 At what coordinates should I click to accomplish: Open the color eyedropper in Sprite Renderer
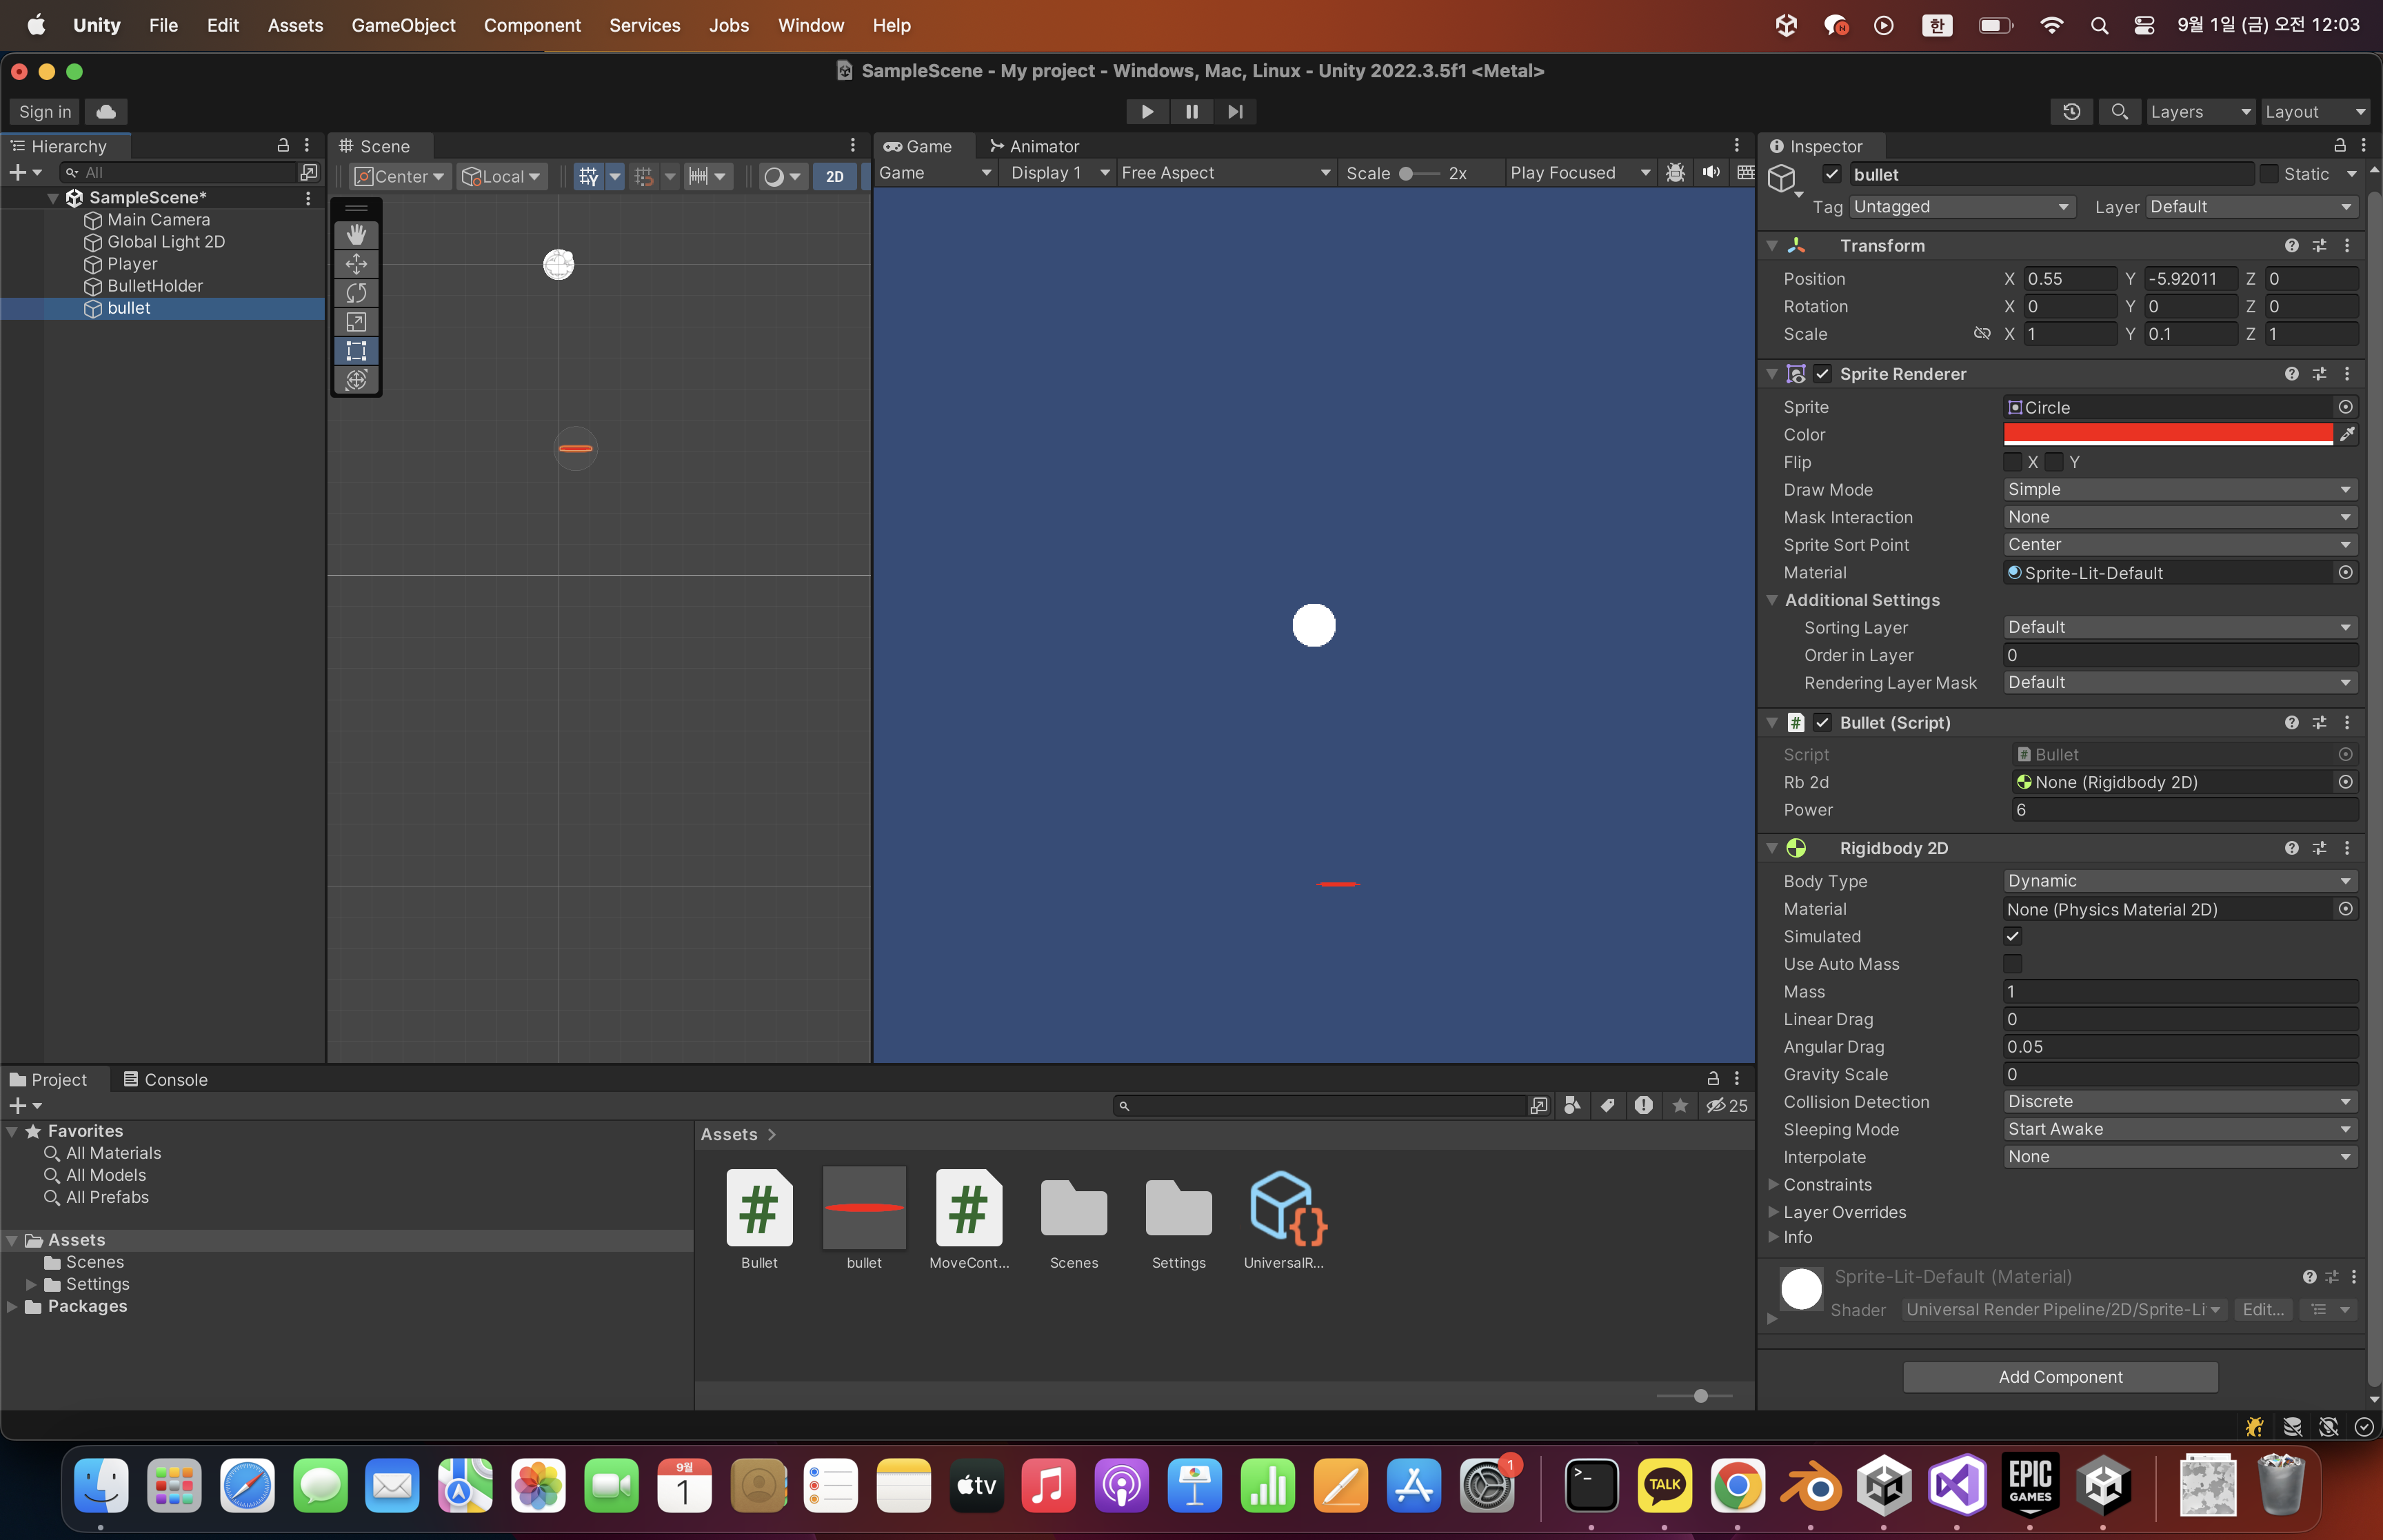pos(2347,434)
